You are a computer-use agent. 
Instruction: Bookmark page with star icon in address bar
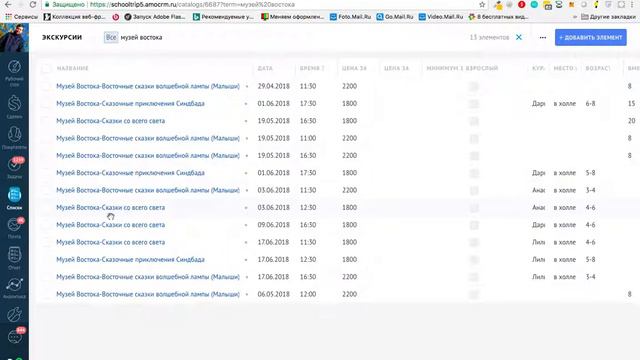point(482,5)
